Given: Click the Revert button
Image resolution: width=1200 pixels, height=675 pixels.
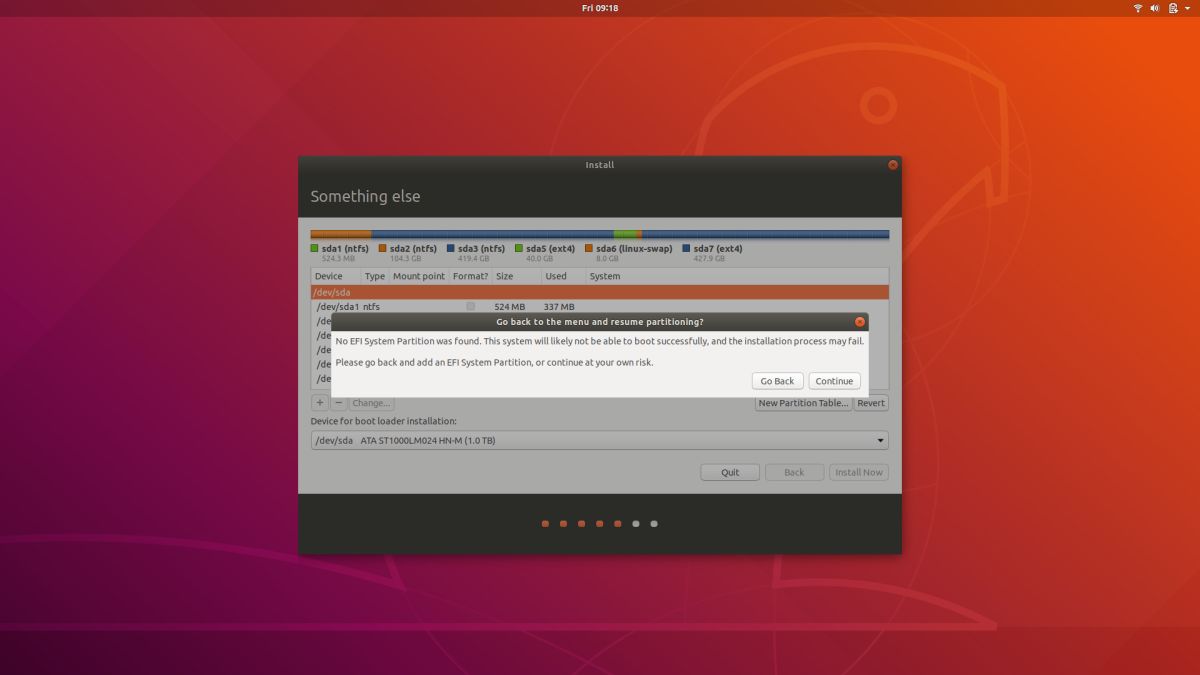Looking at the screenshot, I should click(x=871, y=403).
